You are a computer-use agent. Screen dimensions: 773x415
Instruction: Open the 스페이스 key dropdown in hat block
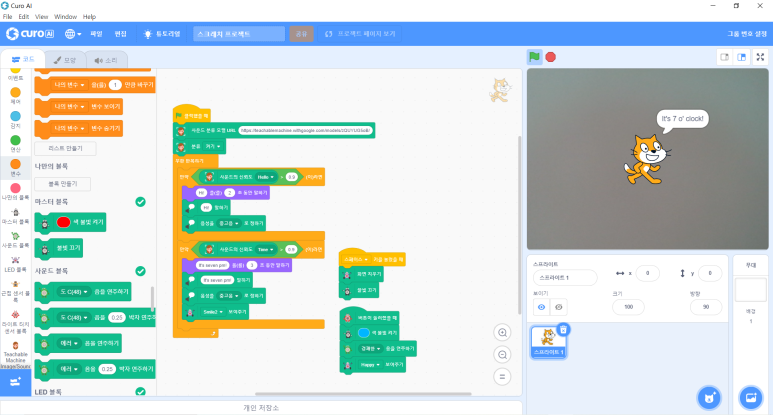(x=356, y=259)
